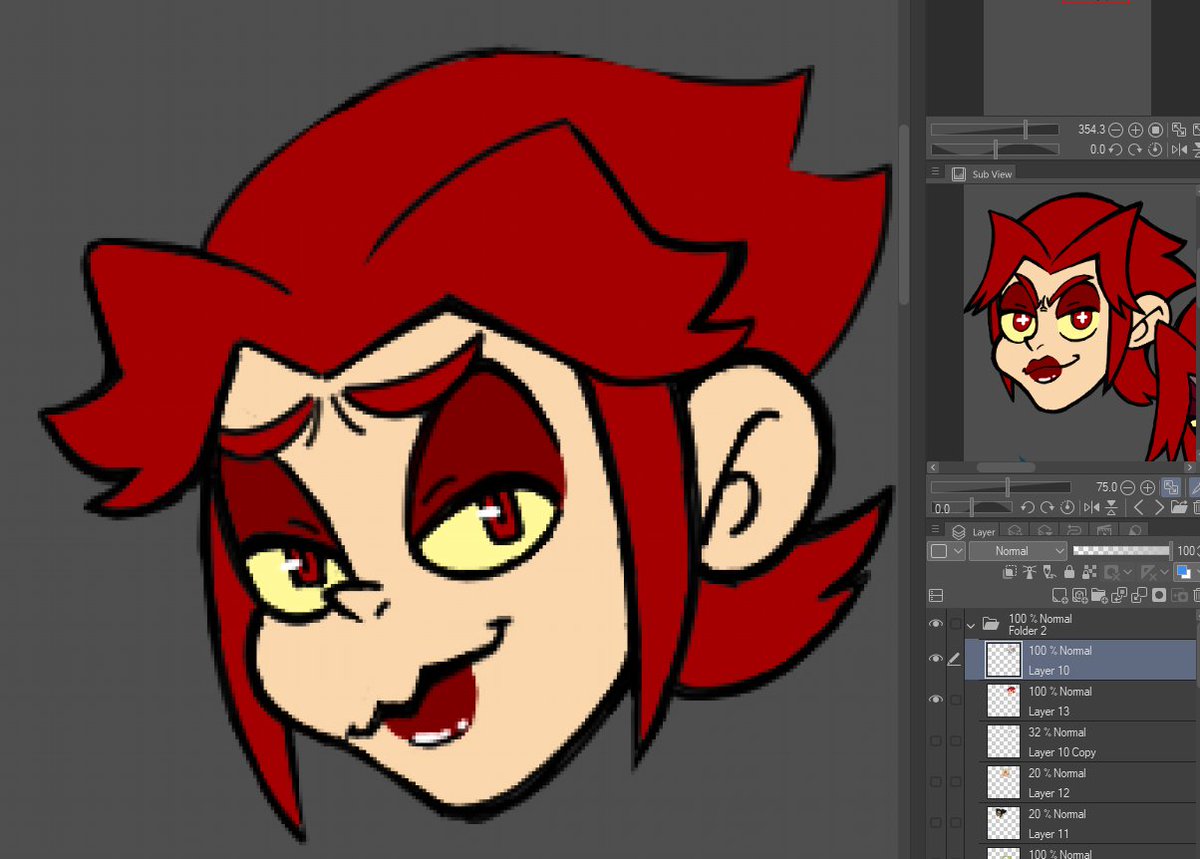Rotate canvas left in Navigator
Image resolution: width=1200 pixels, height=859 pixels.
(x=1117, y=150)
